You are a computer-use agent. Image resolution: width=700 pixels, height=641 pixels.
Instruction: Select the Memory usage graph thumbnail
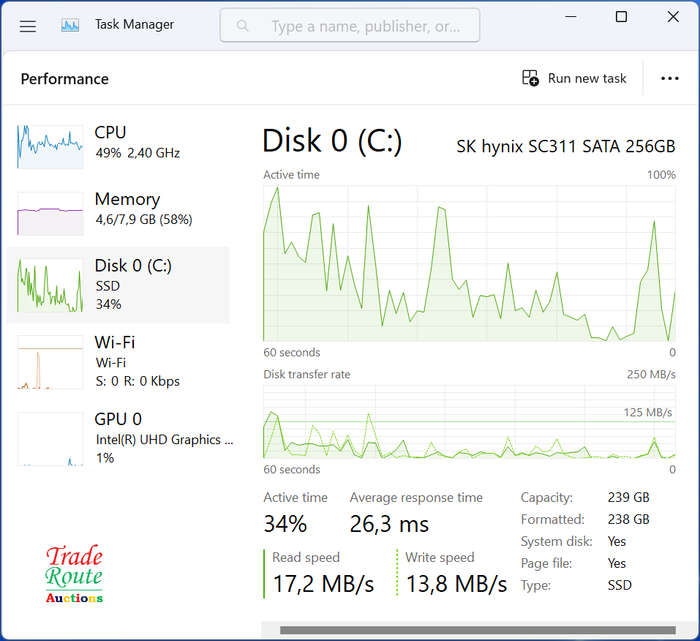50,213
